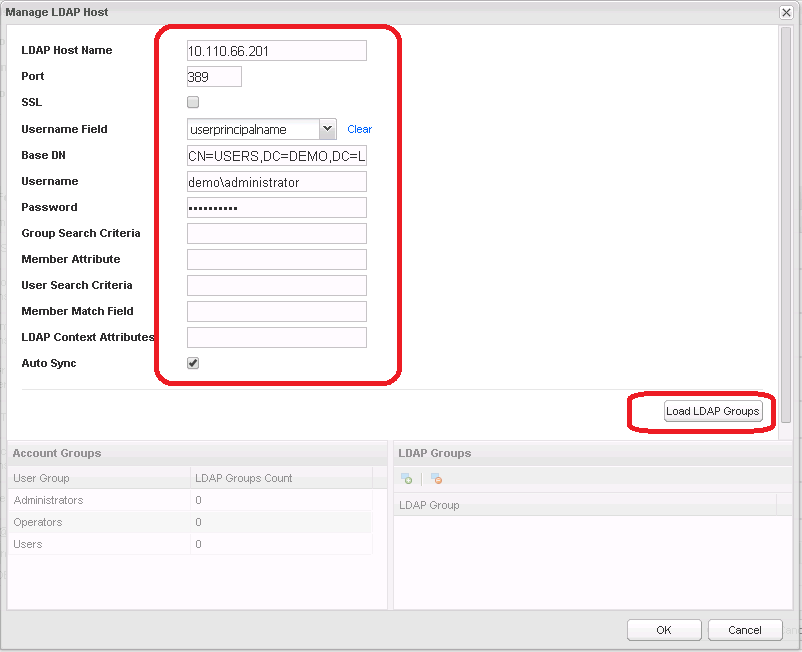The height and width of the screenshot is (652, 802).
Task: Click the Group Search Criteria field
Action: (x=276, y=234)
